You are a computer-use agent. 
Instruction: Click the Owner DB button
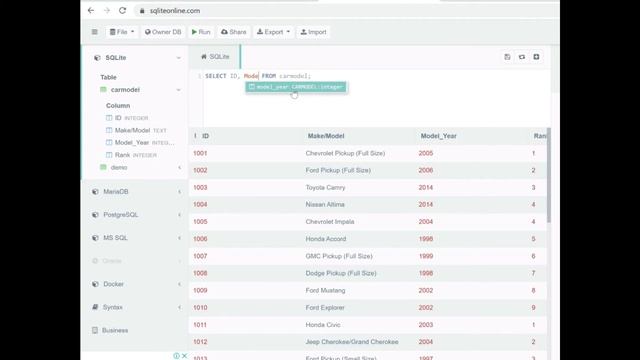[x=163, y=32]
